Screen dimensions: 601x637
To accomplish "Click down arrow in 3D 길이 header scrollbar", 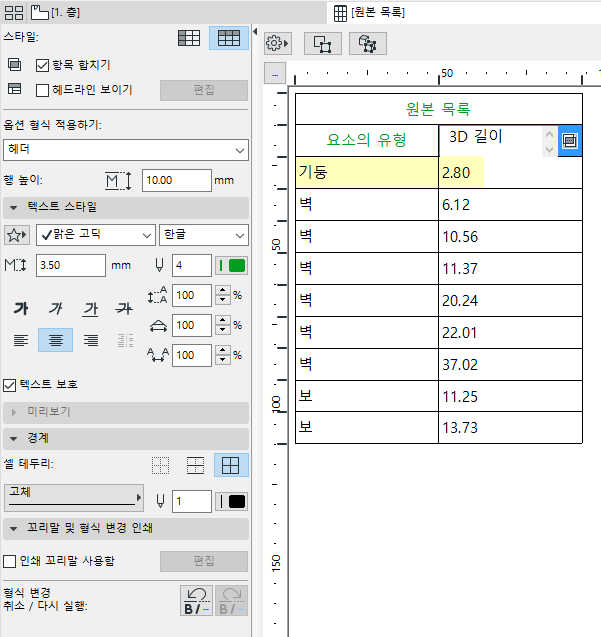I will point(549,150).
